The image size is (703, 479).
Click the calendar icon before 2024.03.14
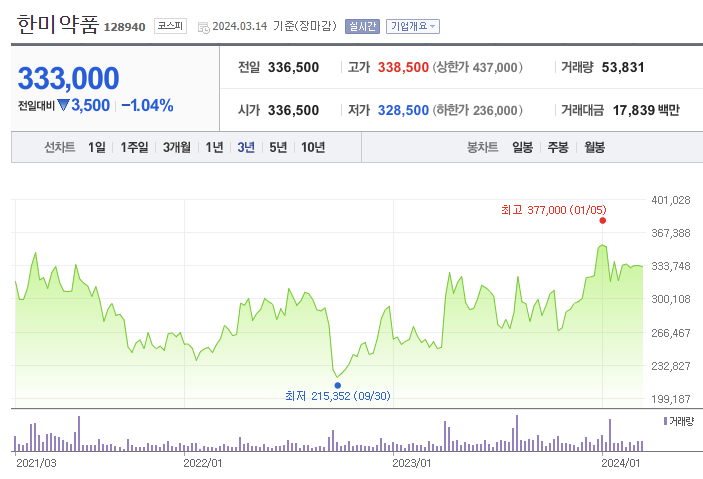(x=204, y=27)
